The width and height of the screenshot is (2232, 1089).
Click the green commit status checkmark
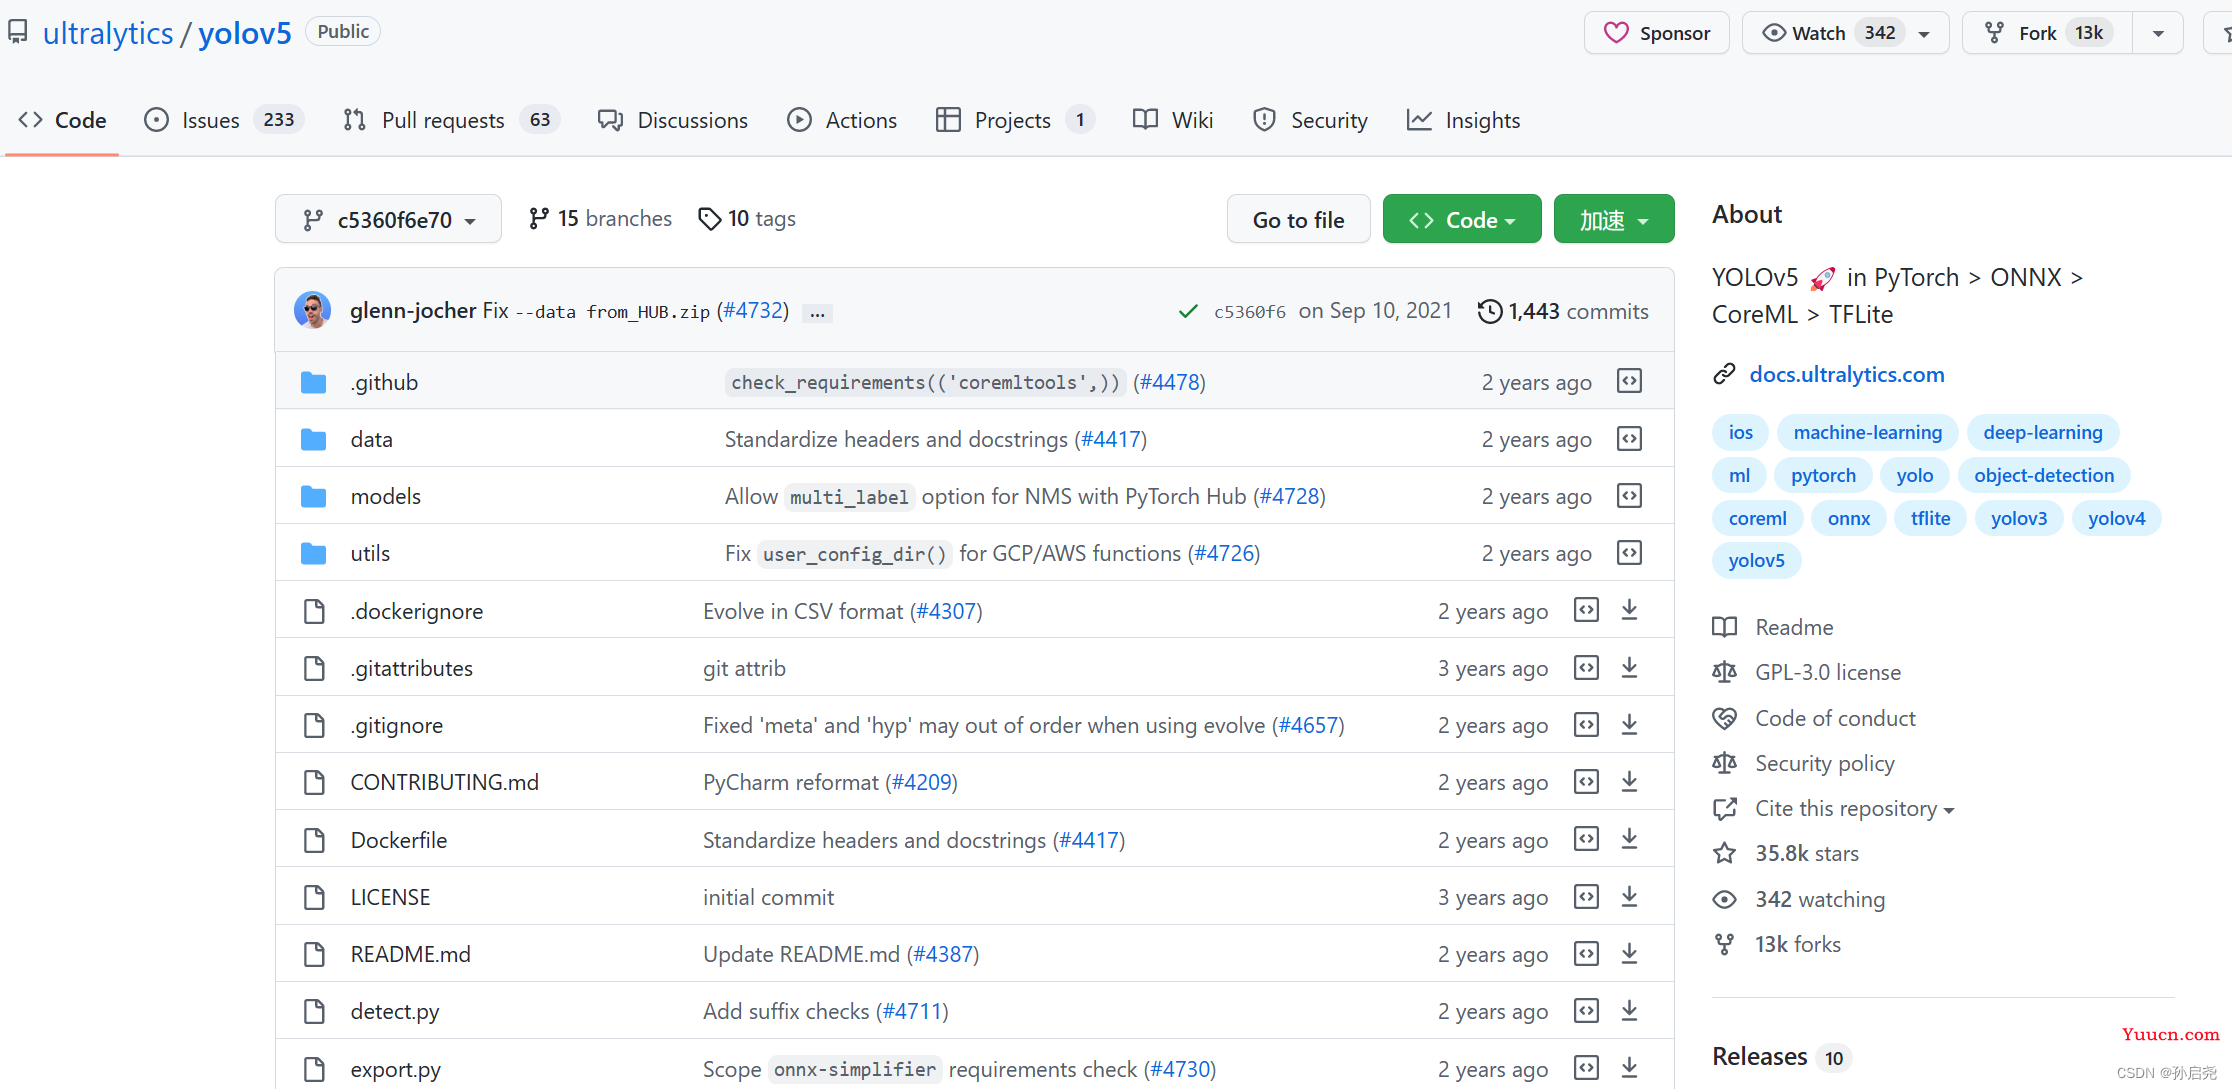tap(1187, 311)
